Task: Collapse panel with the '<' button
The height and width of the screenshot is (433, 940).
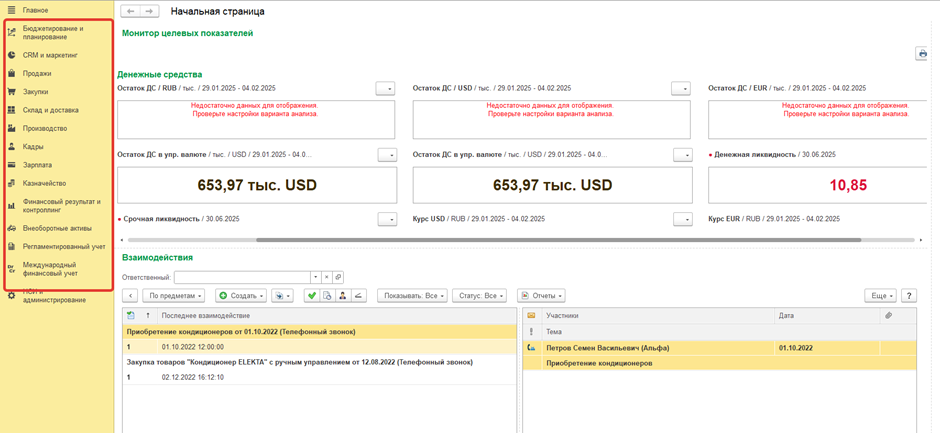Action: 130,296
